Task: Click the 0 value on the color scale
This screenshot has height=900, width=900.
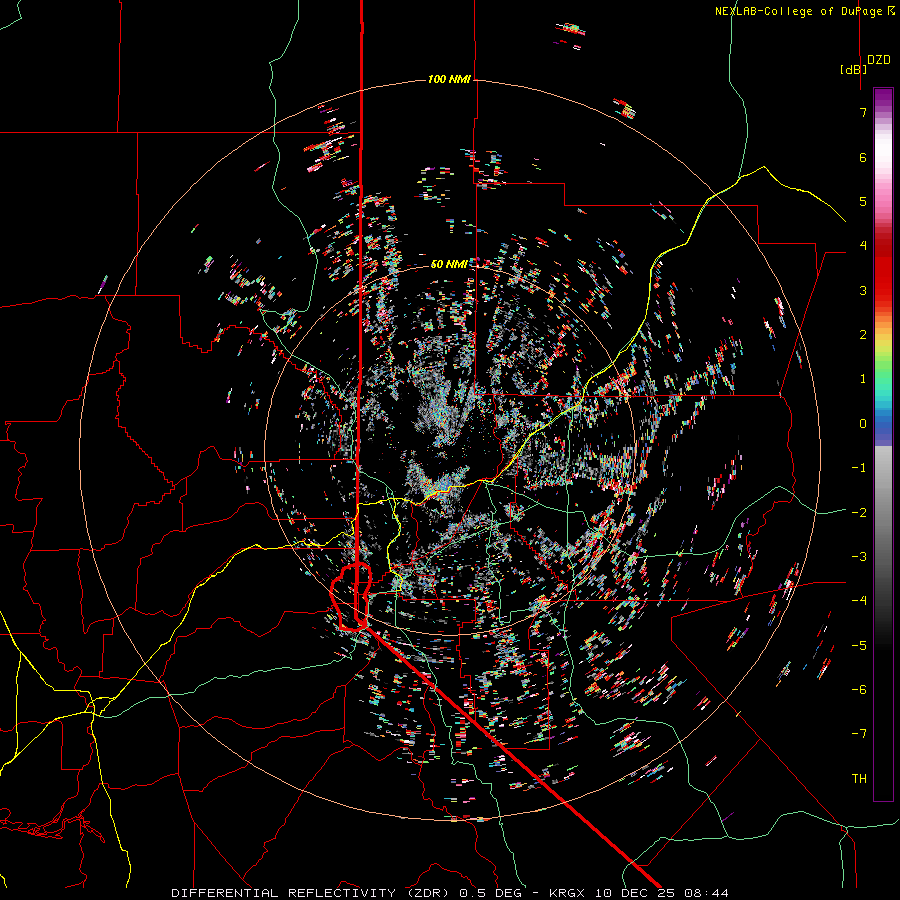Action: 863,424
